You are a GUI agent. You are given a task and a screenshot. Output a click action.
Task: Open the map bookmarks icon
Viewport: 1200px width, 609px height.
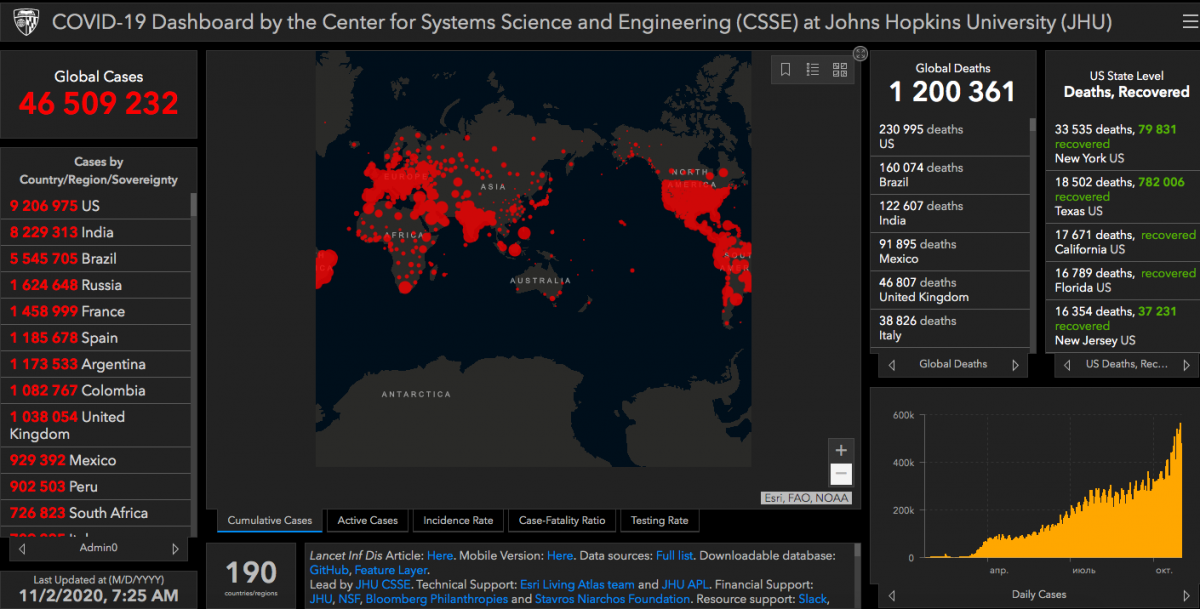point(786,69)
